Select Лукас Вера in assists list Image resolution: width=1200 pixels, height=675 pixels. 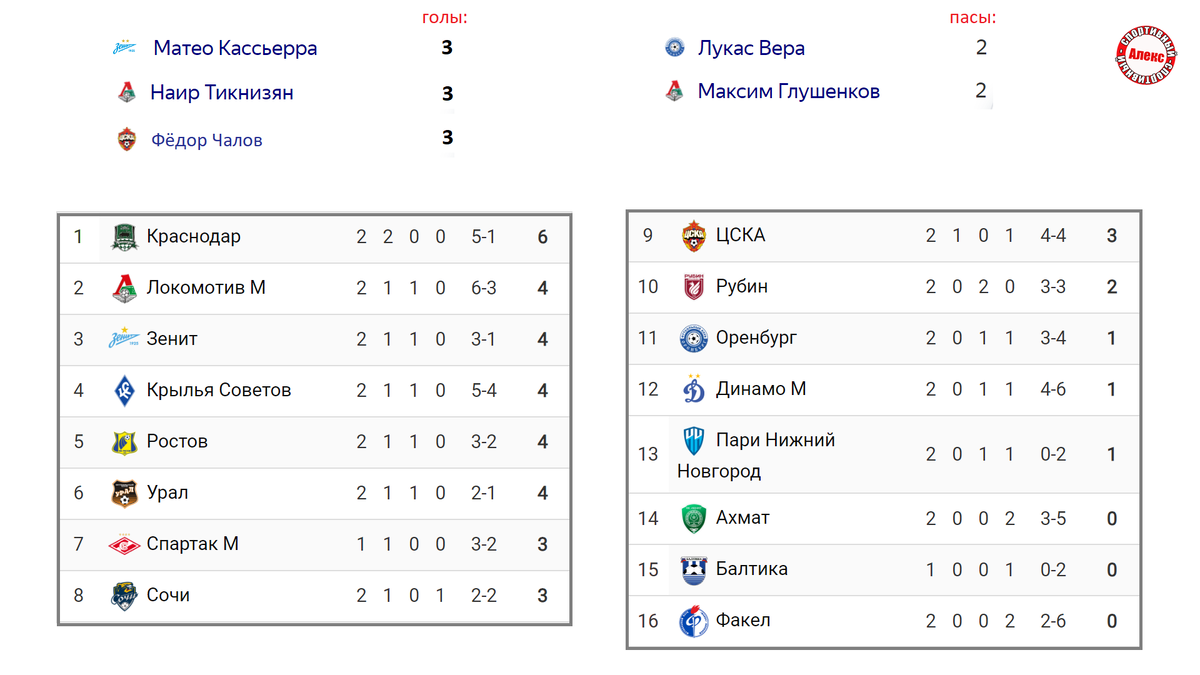coord(751,48)
